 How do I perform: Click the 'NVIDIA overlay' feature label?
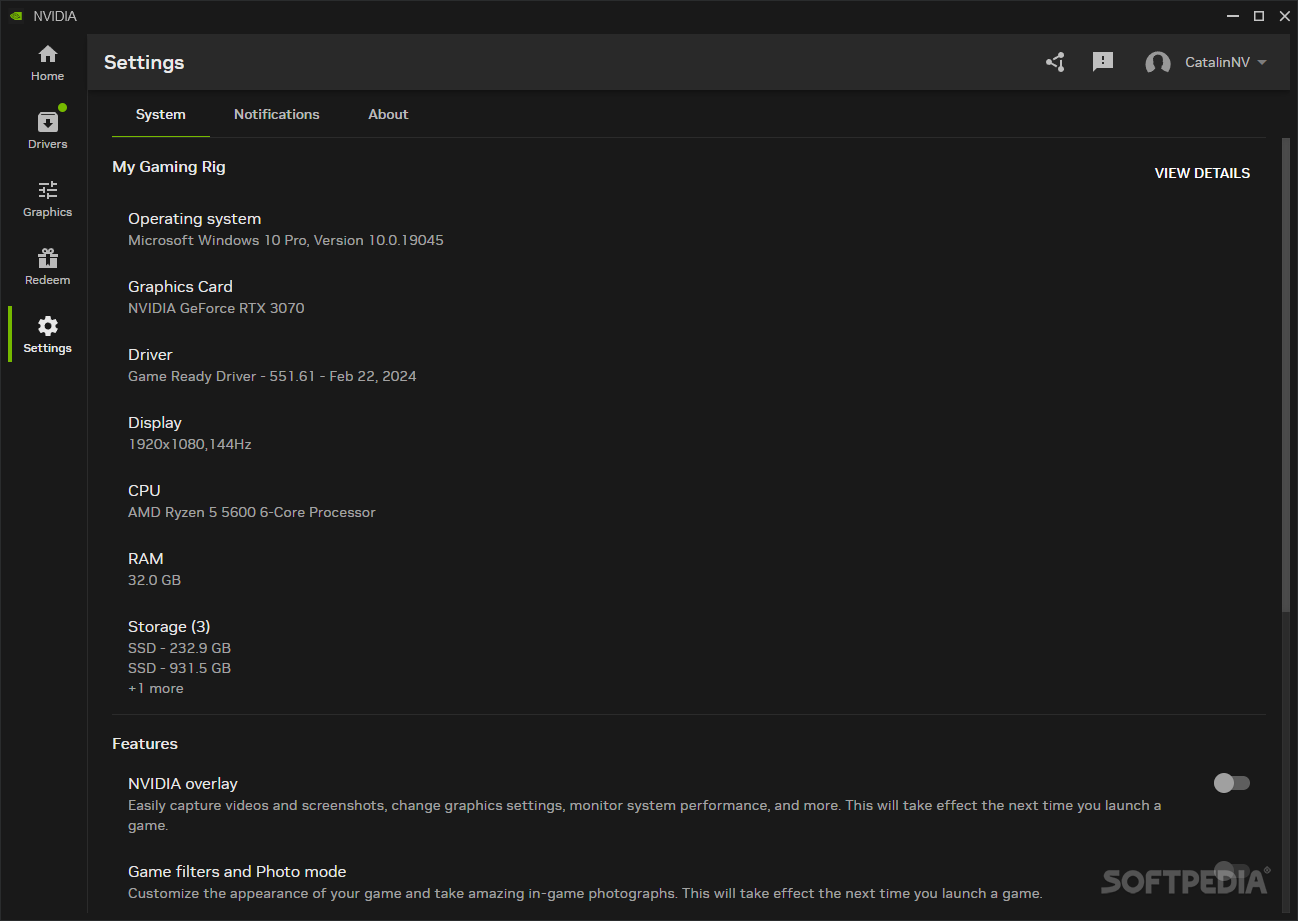pyautogui.click(x=183, y=784)
